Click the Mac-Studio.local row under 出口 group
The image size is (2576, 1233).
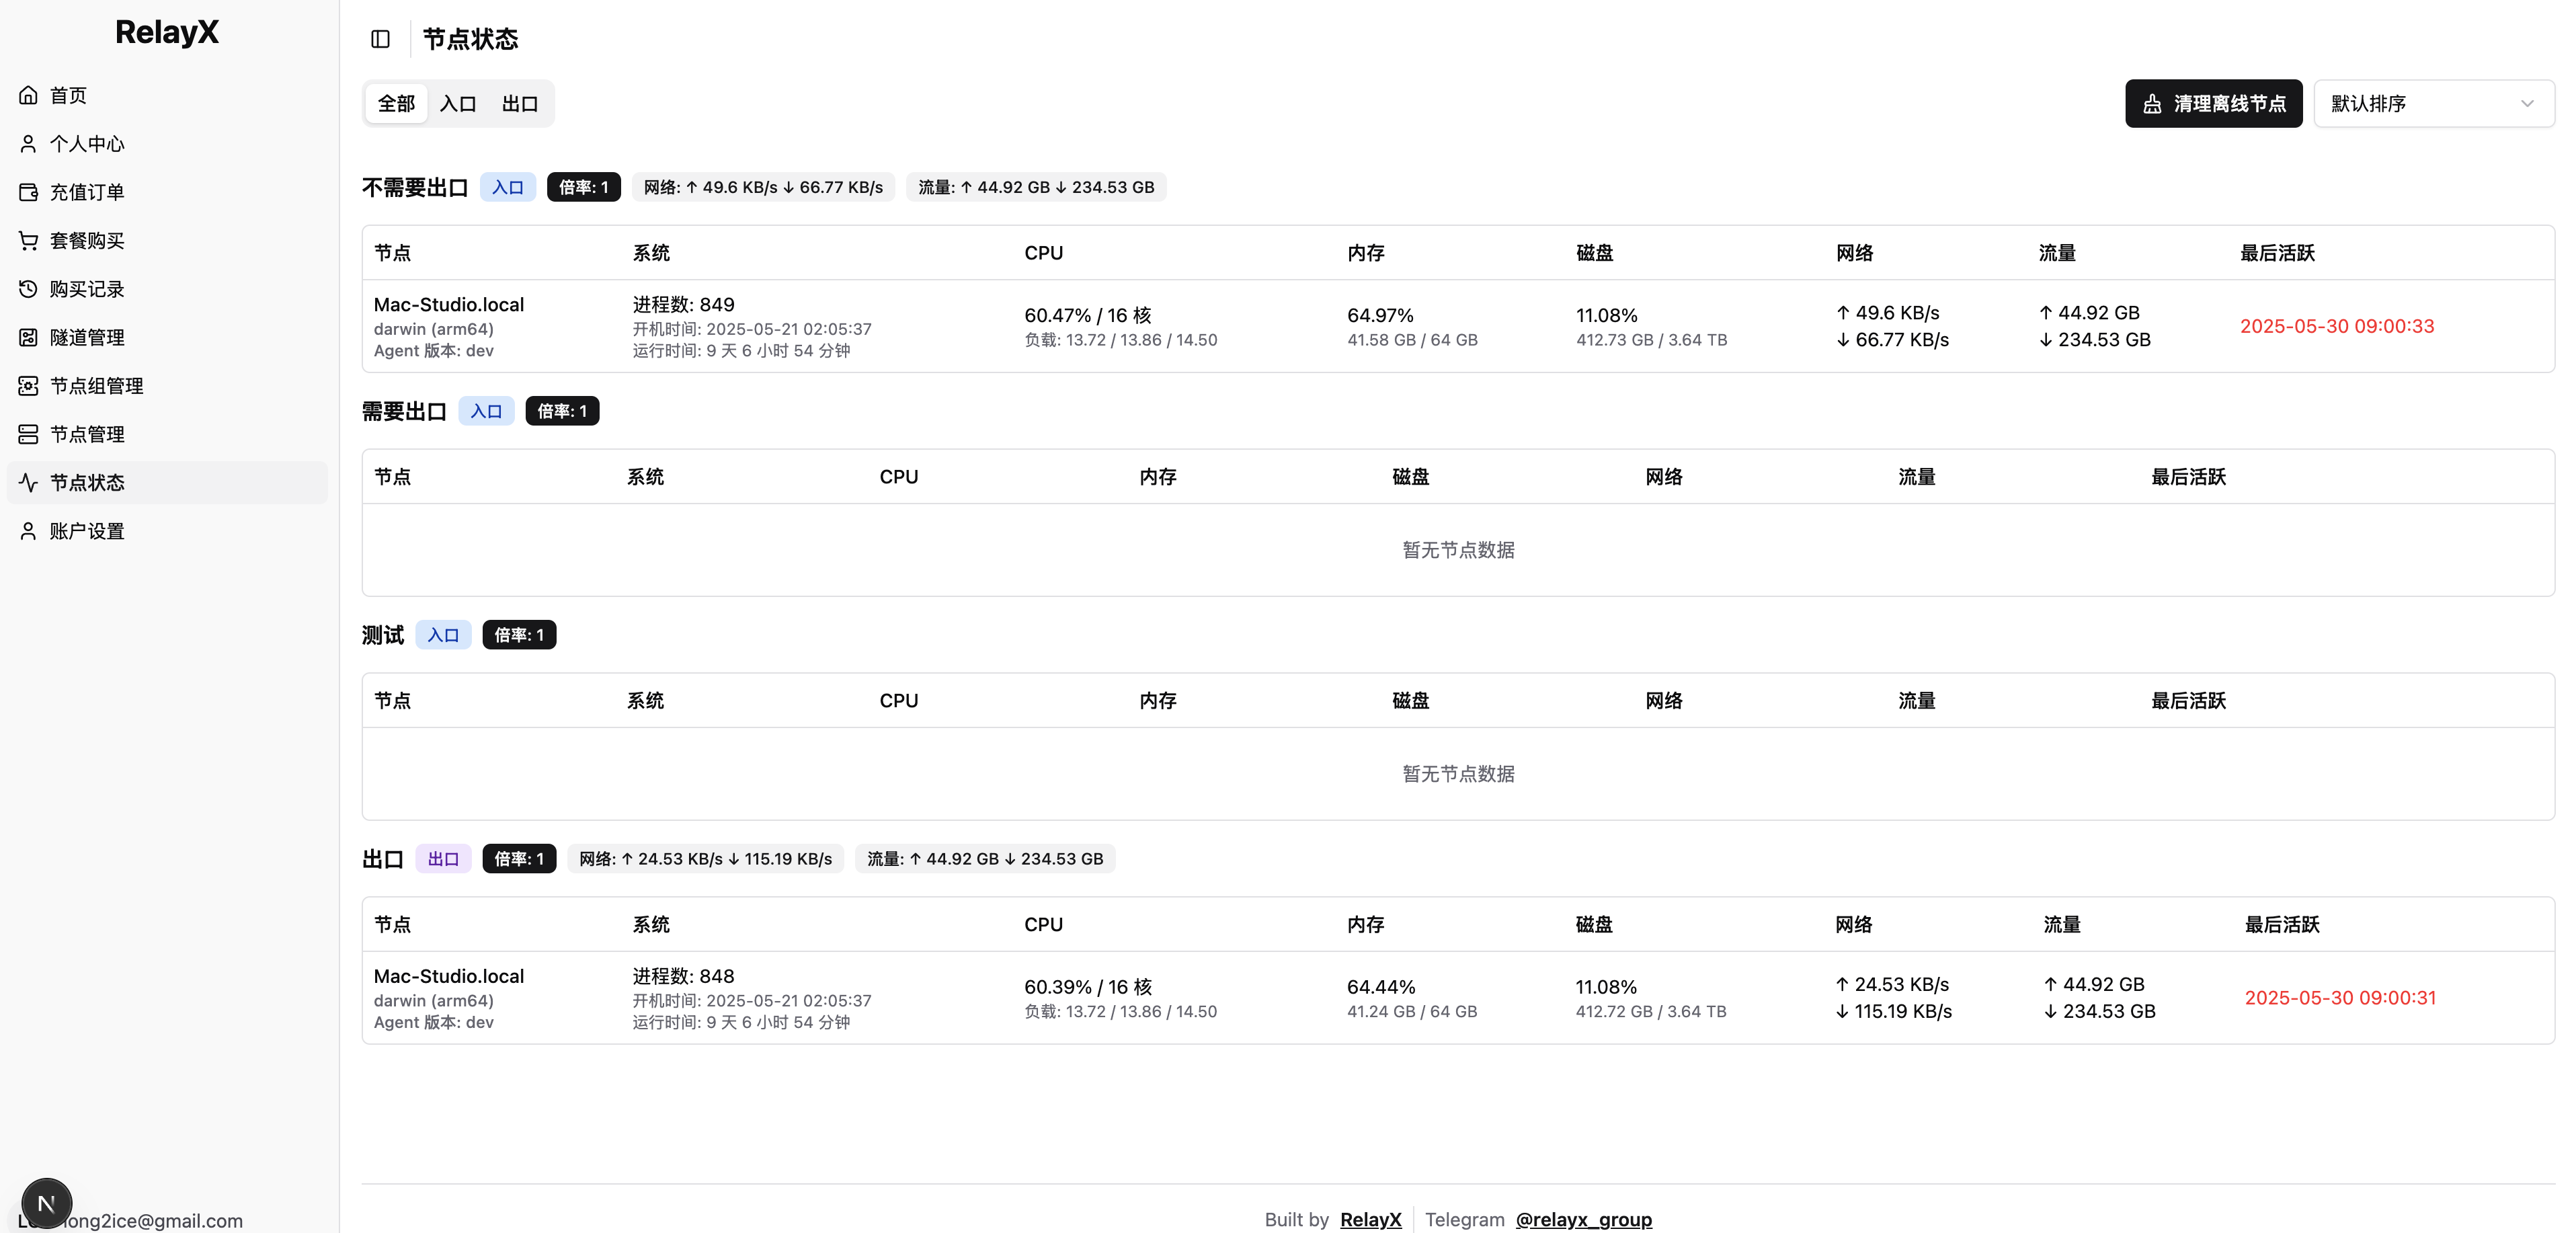(x=449, y=976)
